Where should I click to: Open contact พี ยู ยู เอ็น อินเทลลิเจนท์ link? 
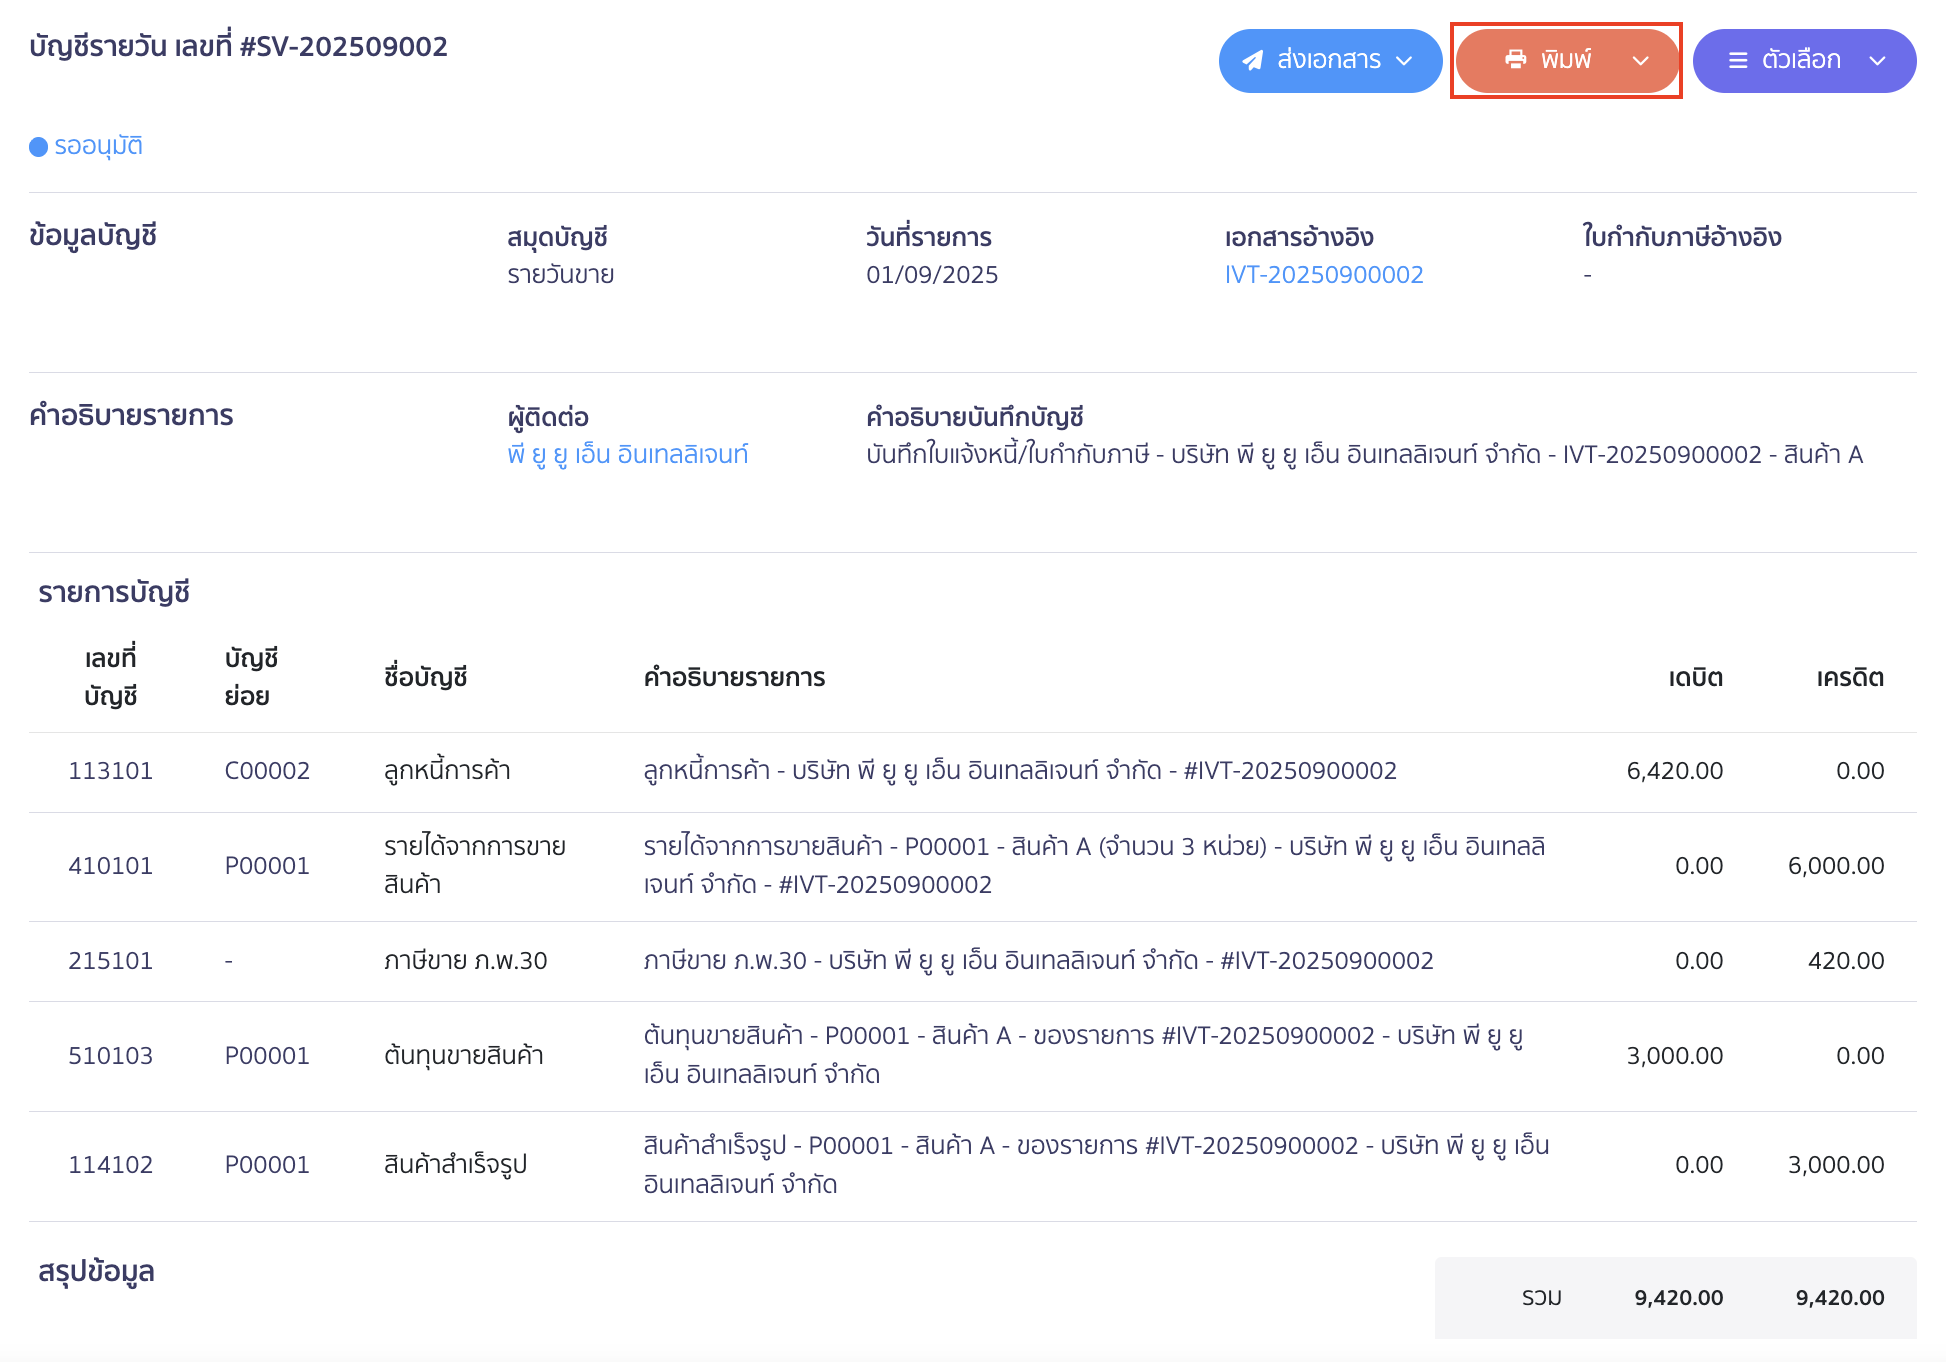click(x=627, y=455)
